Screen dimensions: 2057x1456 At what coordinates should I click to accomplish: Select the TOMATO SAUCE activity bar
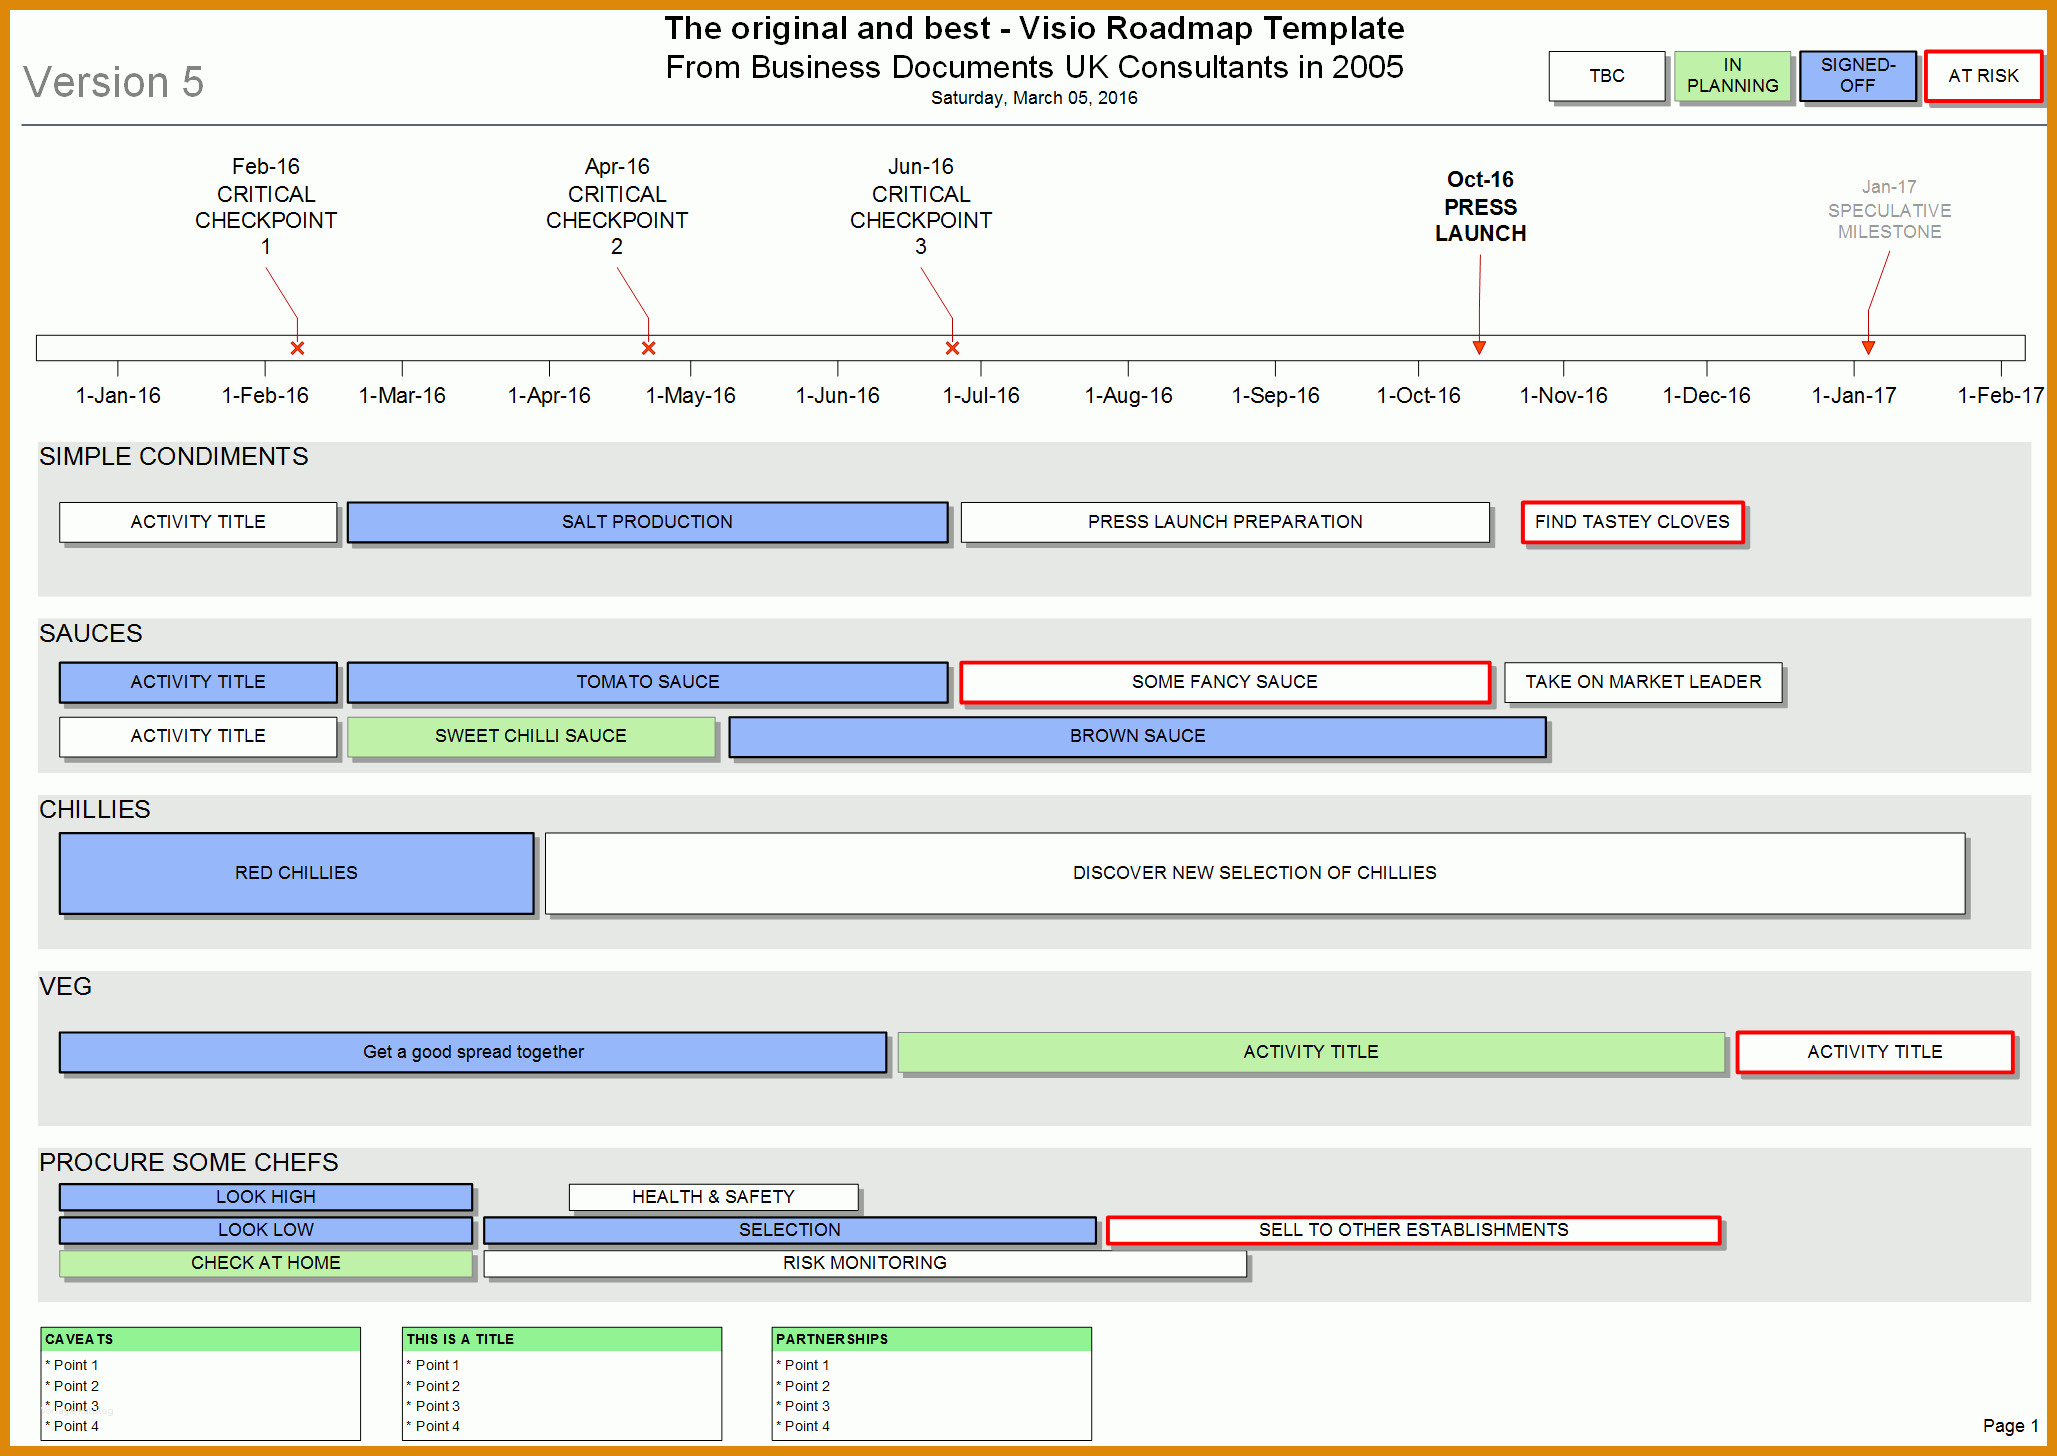pyautogui.click(x=647, y=682)
